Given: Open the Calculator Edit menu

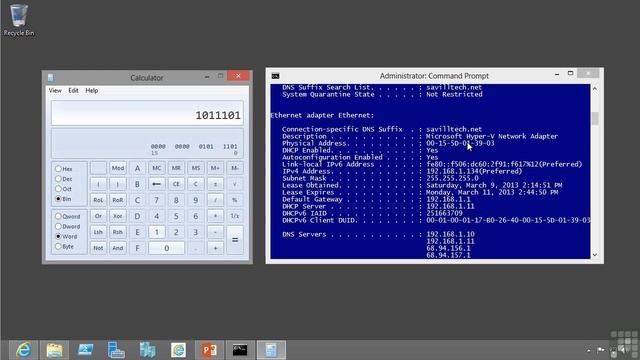Looking at the screenshot, I should (73, 91).
